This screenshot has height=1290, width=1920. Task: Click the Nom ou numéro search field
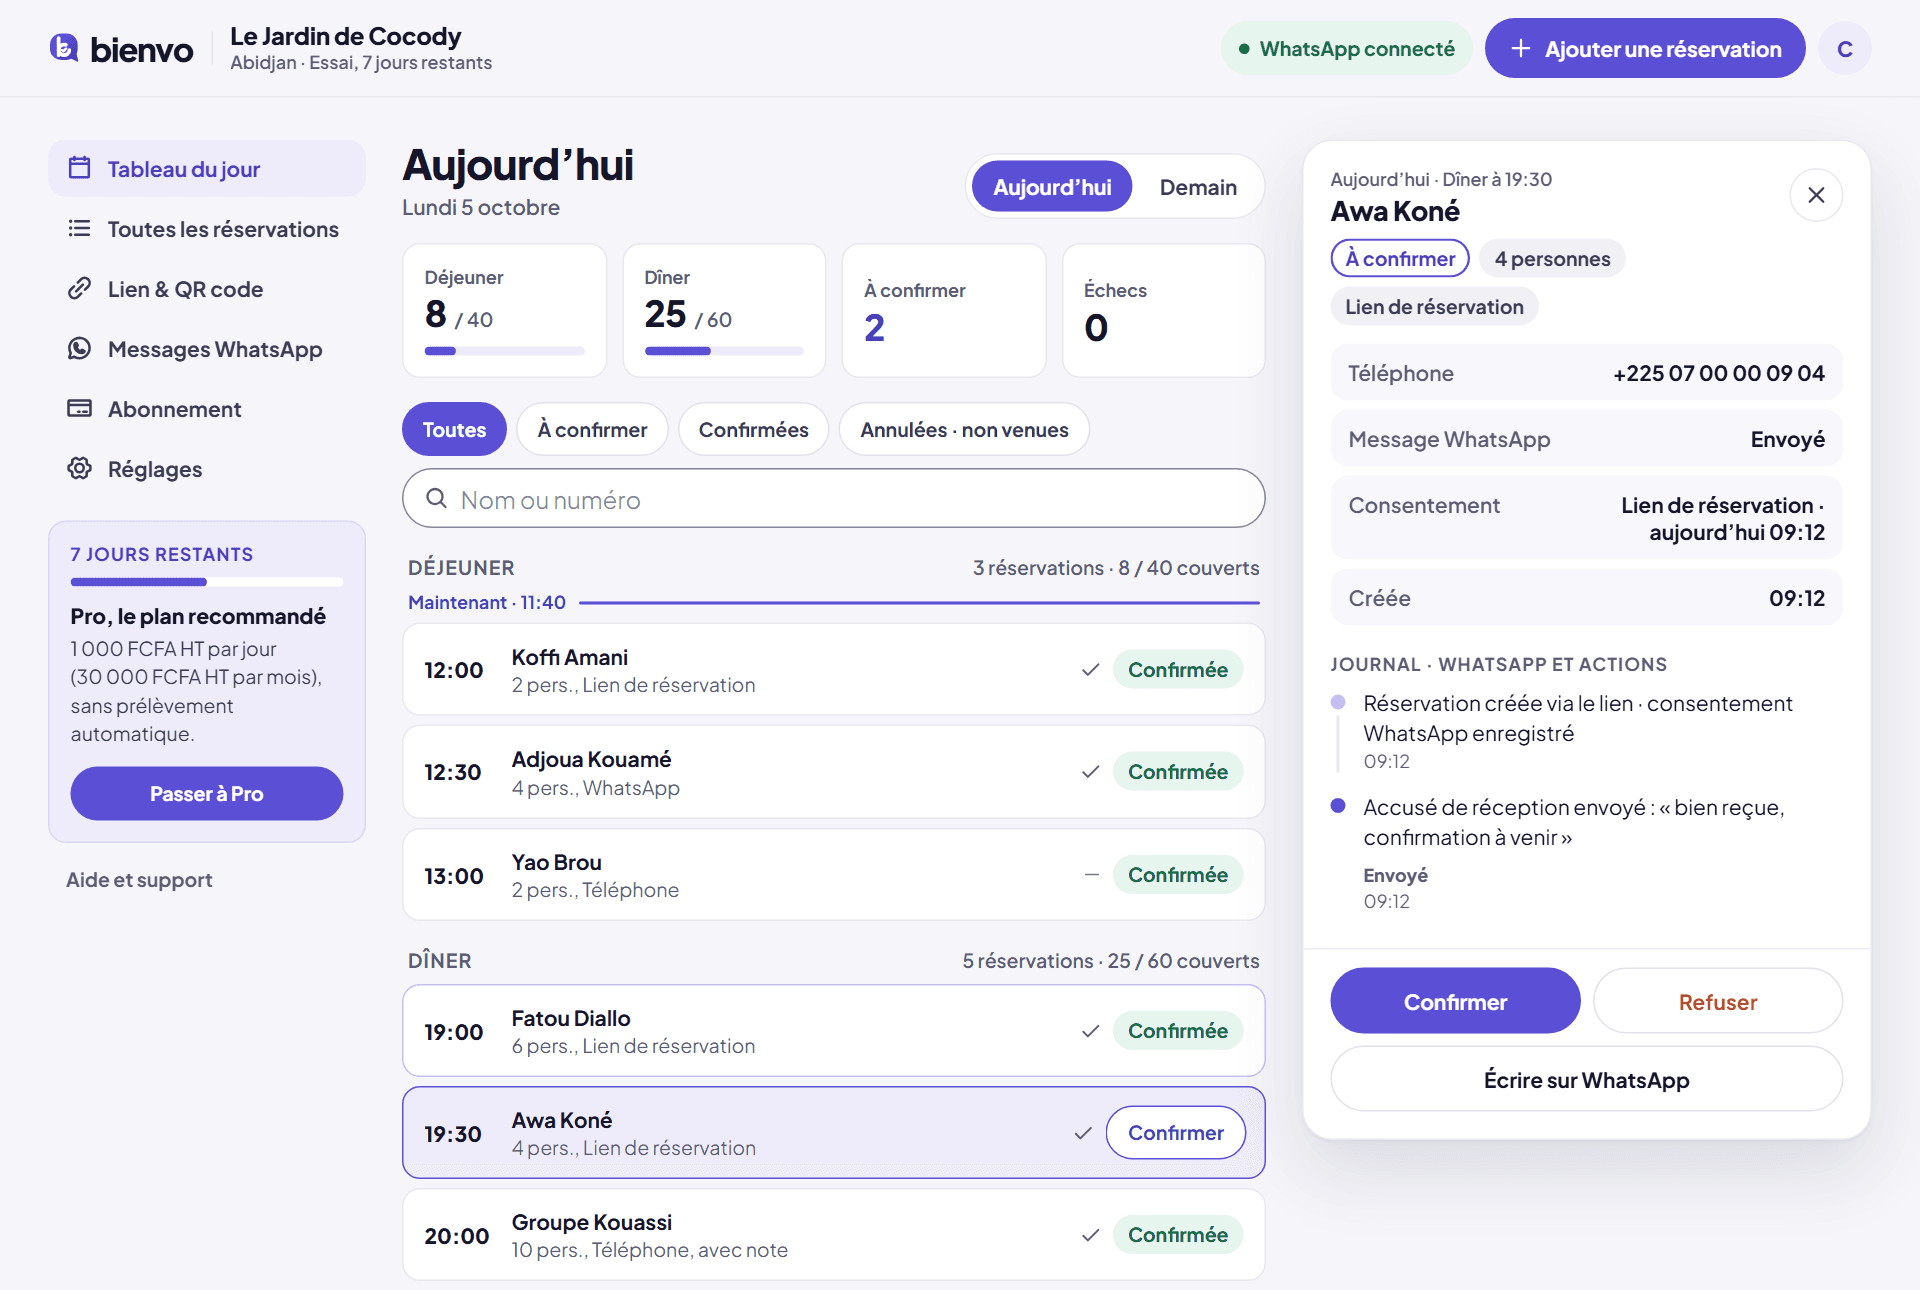(x=834, y=498)
